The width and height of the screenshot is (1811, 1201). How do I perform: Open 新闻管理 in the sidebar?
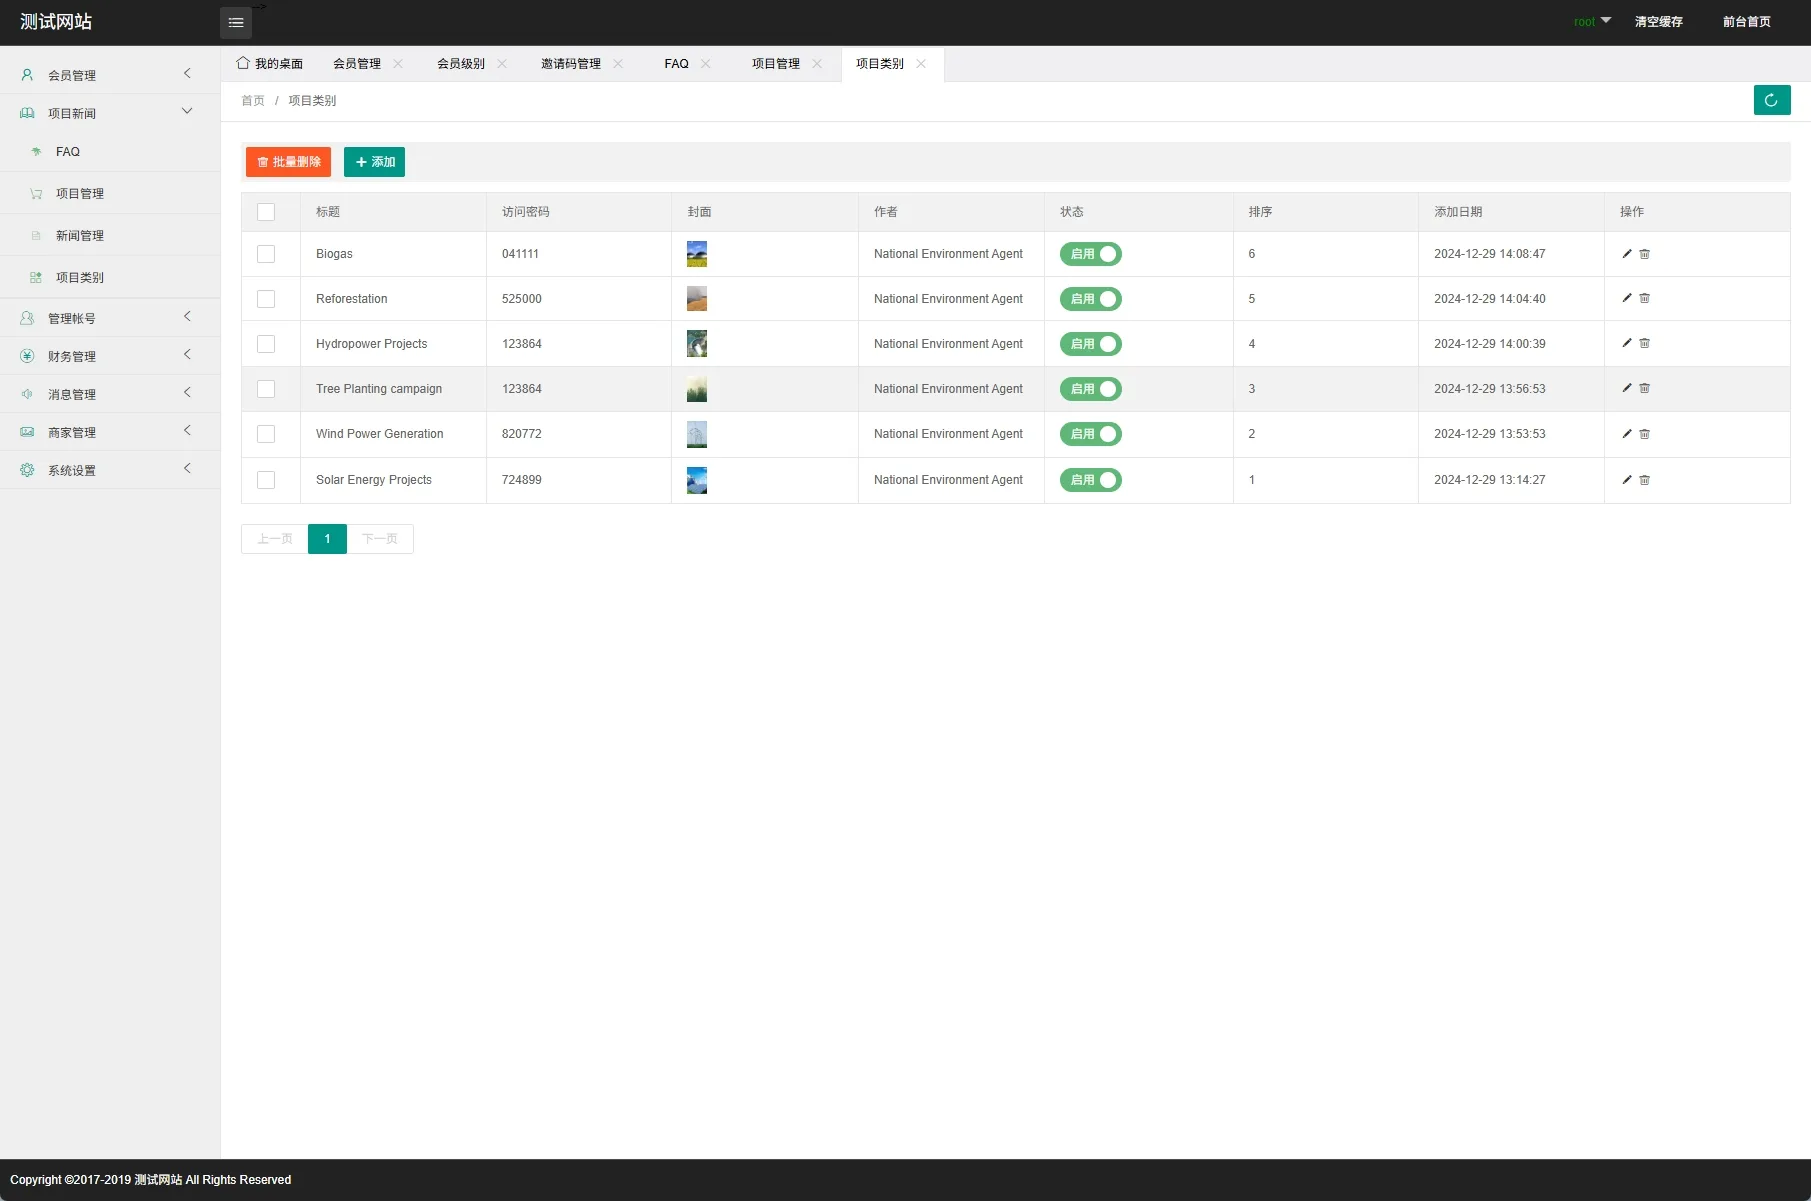79,236
